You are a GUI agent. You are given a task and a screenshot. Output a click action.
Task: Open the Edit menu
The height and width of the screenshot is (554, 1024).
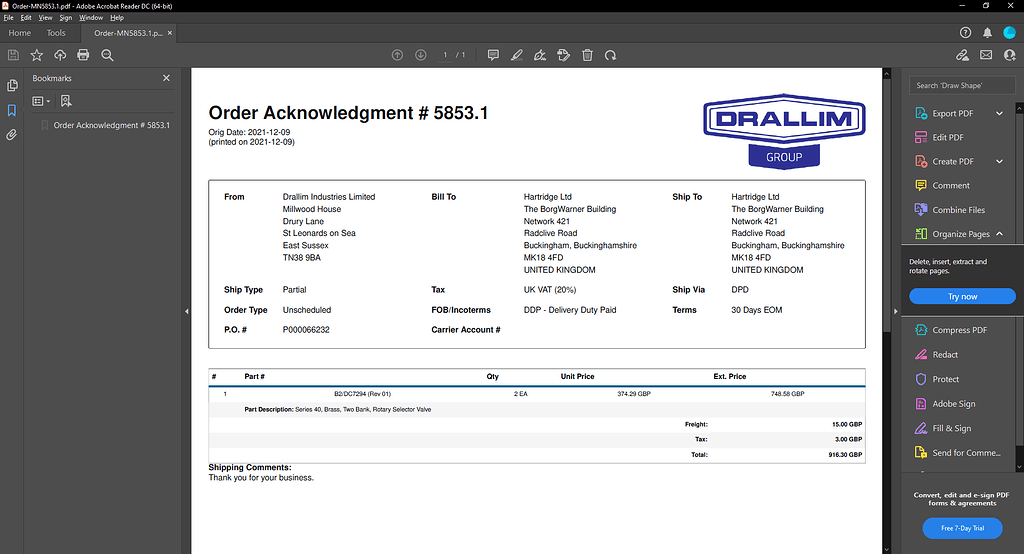click(x=26, y=18)
